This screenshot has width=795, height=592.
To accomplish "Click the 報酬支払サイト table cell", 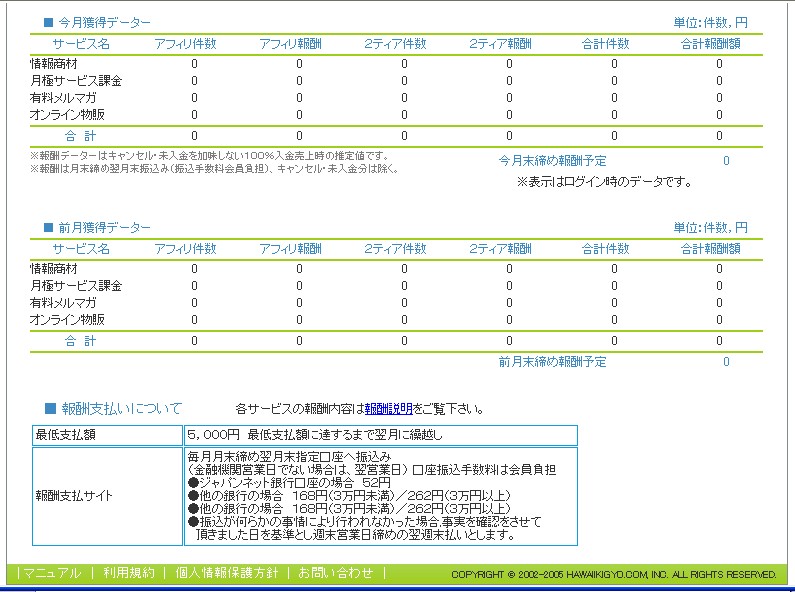I will (107, 496).
